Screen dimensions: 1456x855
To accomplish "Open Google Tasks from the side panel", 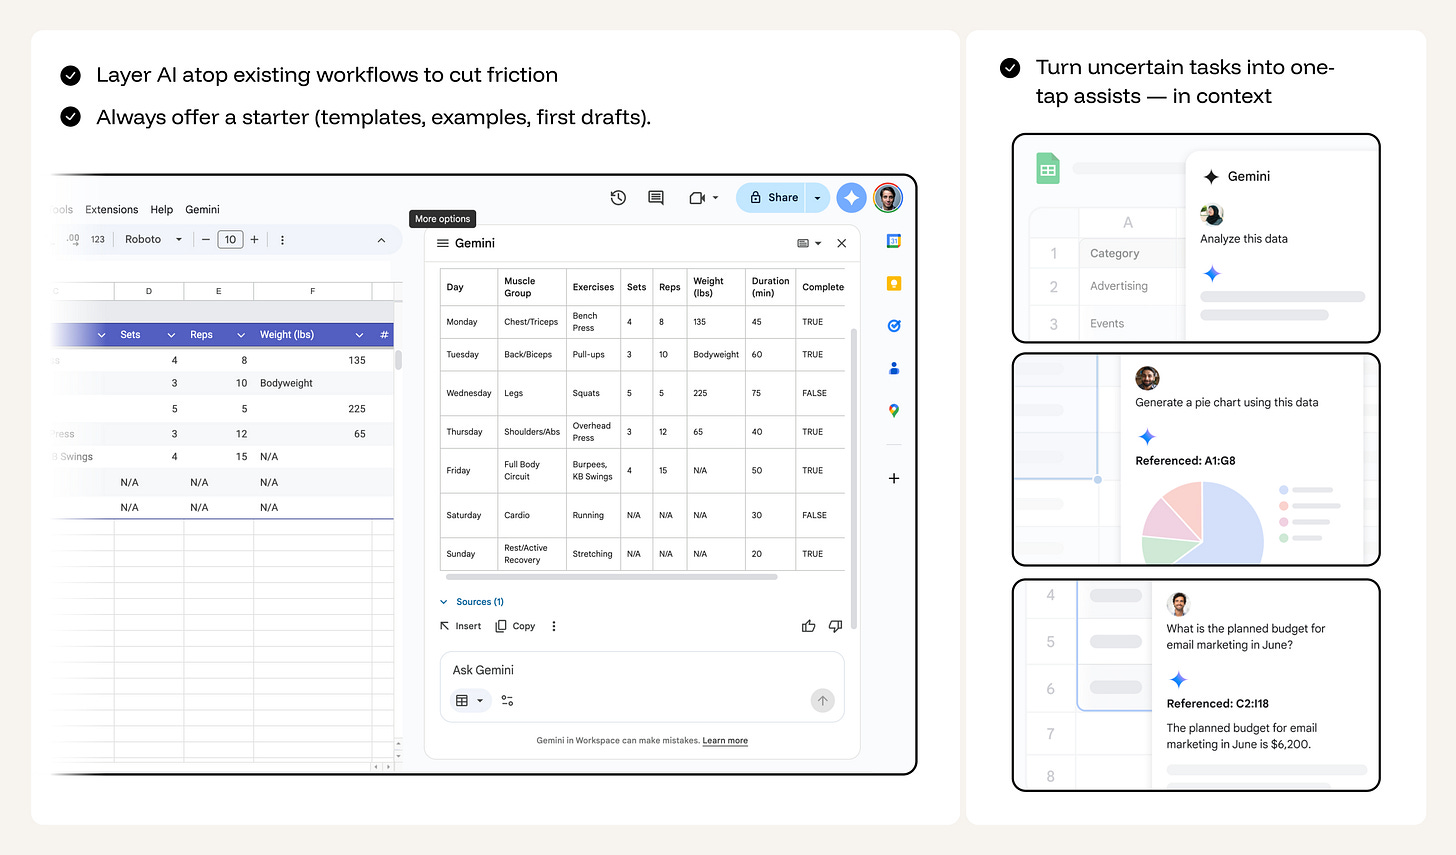I will click(x=893, y=325).
